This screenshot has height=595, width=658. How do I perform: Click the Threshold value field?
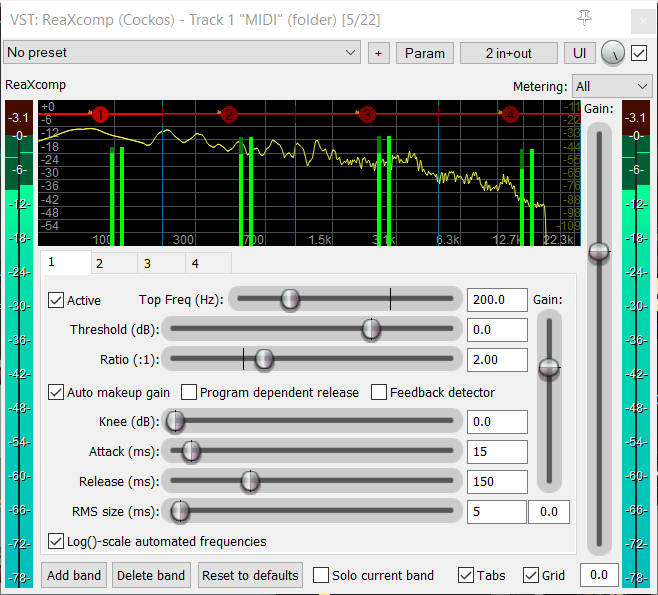(497, 330)
